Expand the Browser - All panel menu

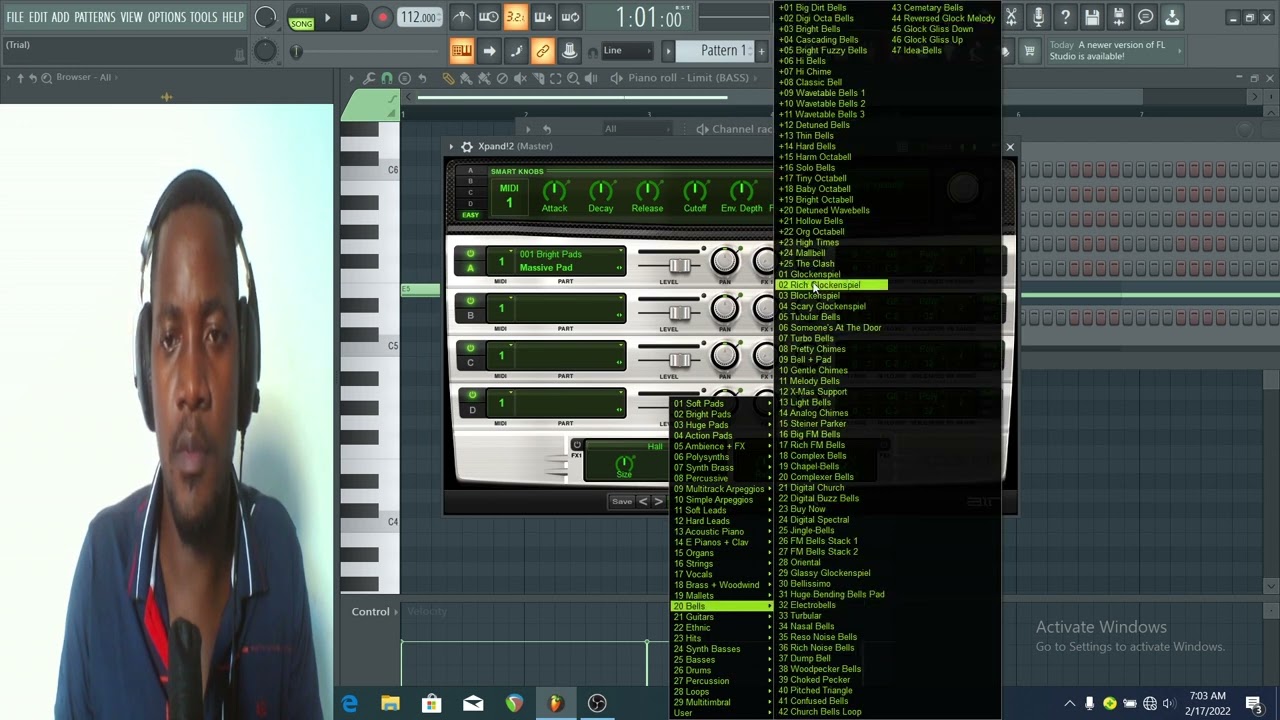8,77
